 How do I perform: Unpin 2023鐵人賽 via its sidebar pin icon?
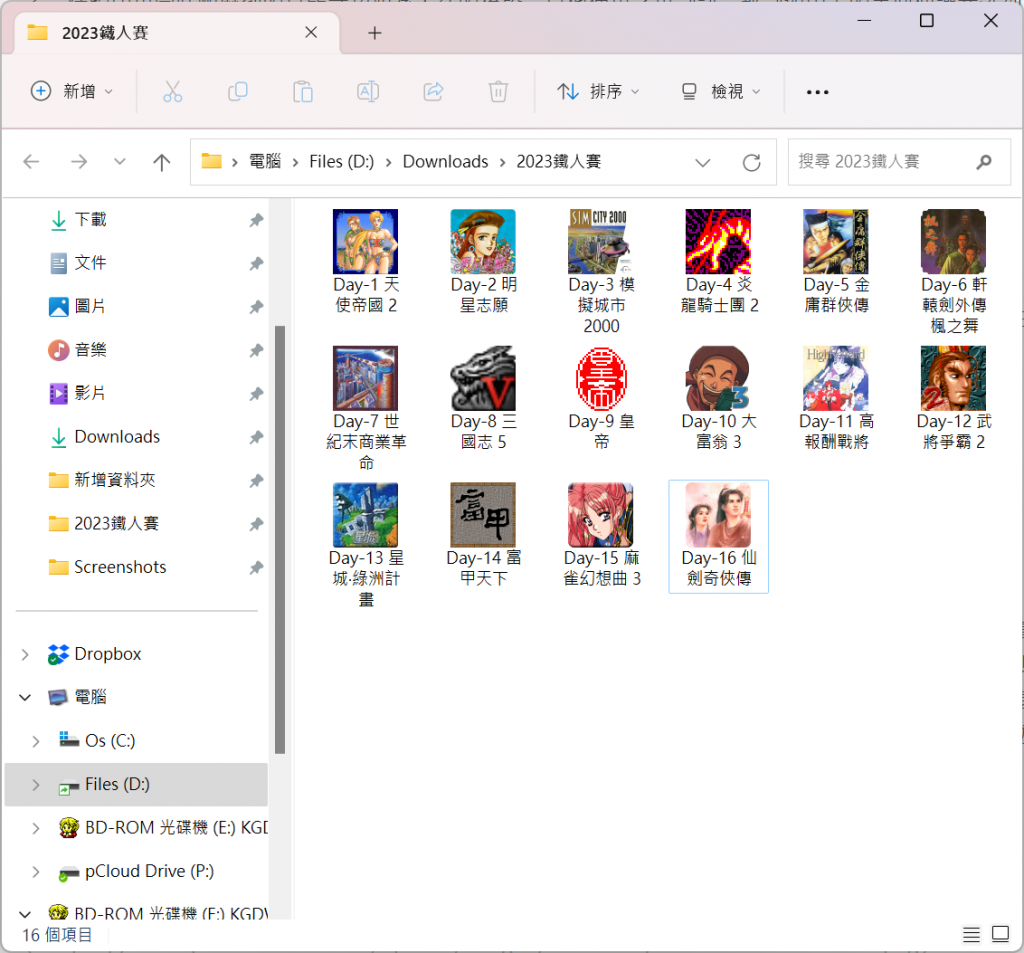click(x=256, y=524)
